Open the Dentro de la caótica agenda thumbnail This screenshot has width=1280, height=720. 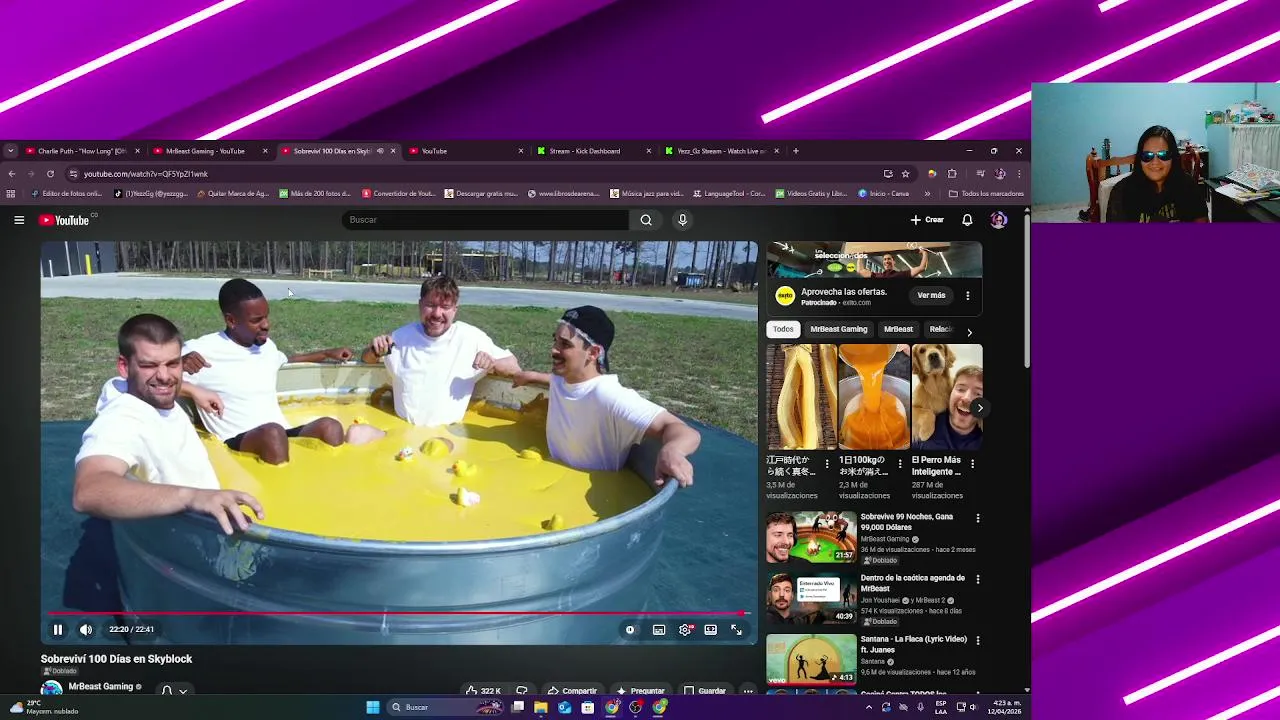tap(811, 599)
